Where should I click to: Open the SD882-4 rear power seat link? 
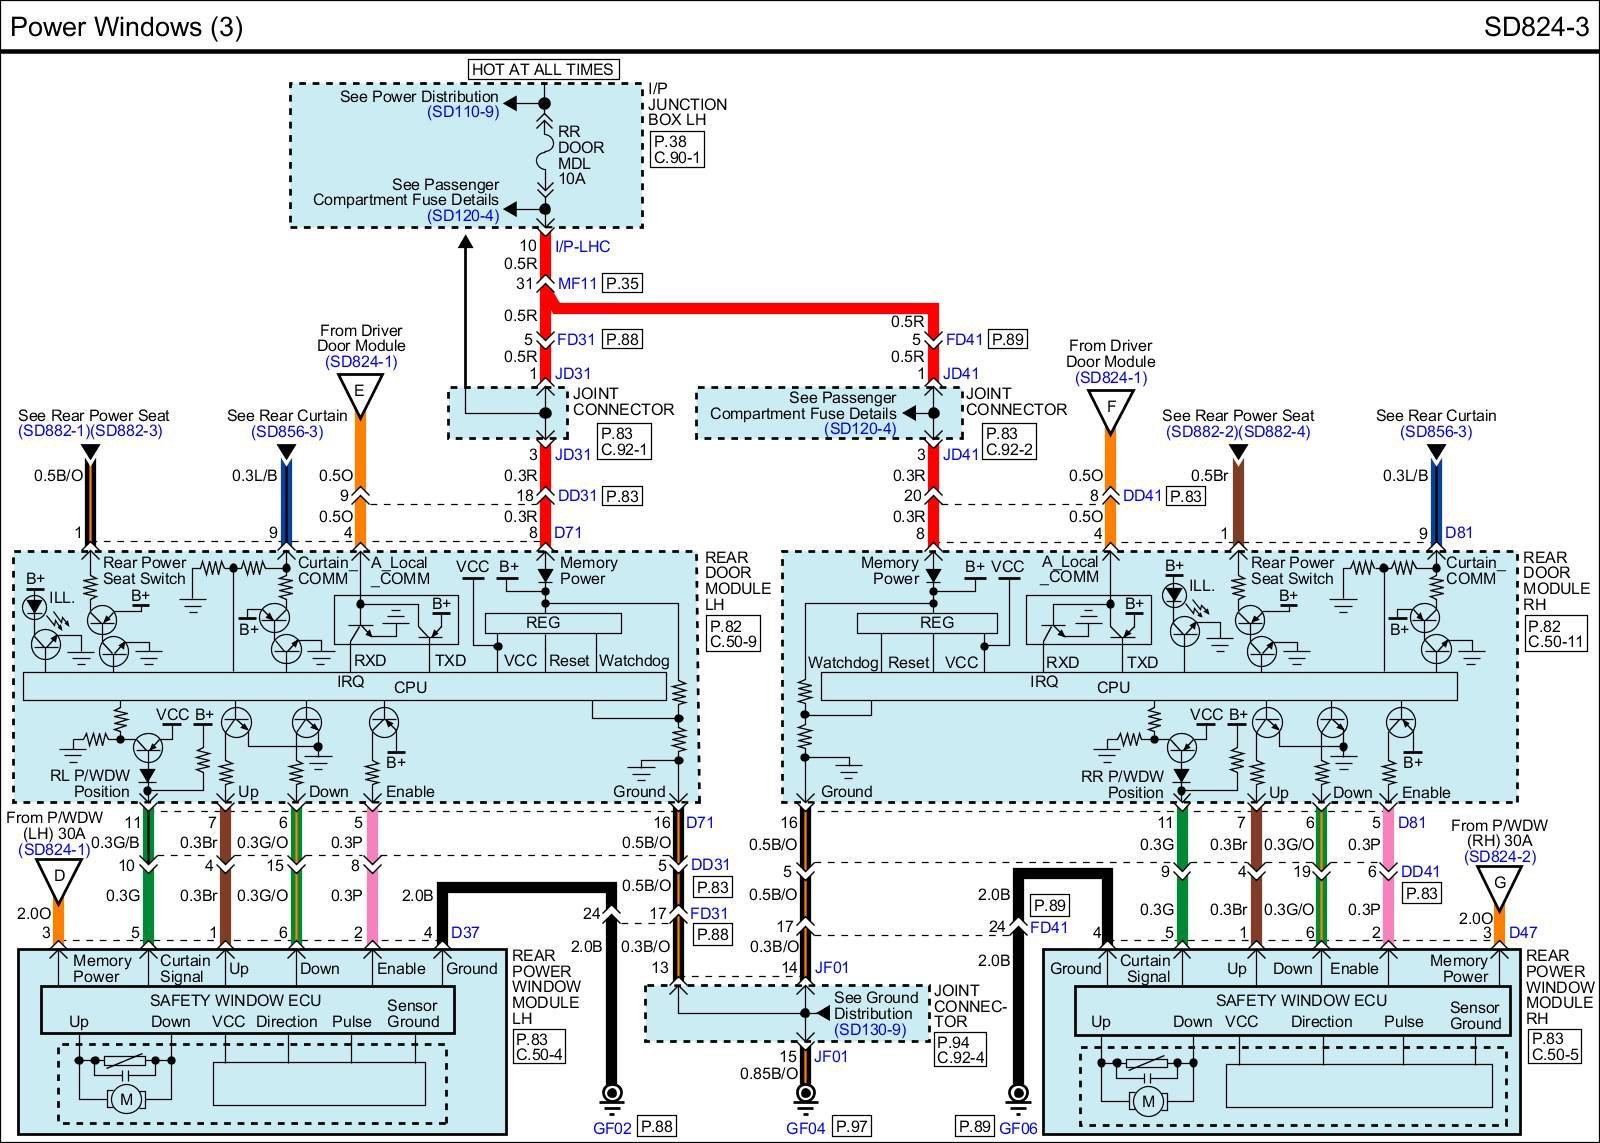[x=1274, y=432]
